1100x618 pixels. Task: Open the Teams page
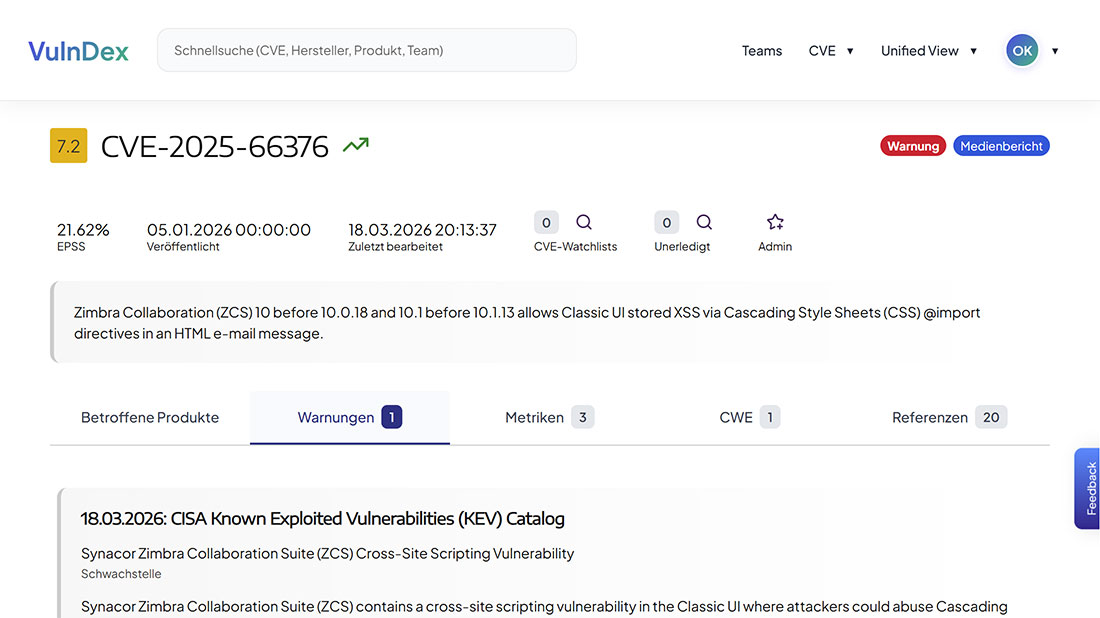(x=761, y=51)
